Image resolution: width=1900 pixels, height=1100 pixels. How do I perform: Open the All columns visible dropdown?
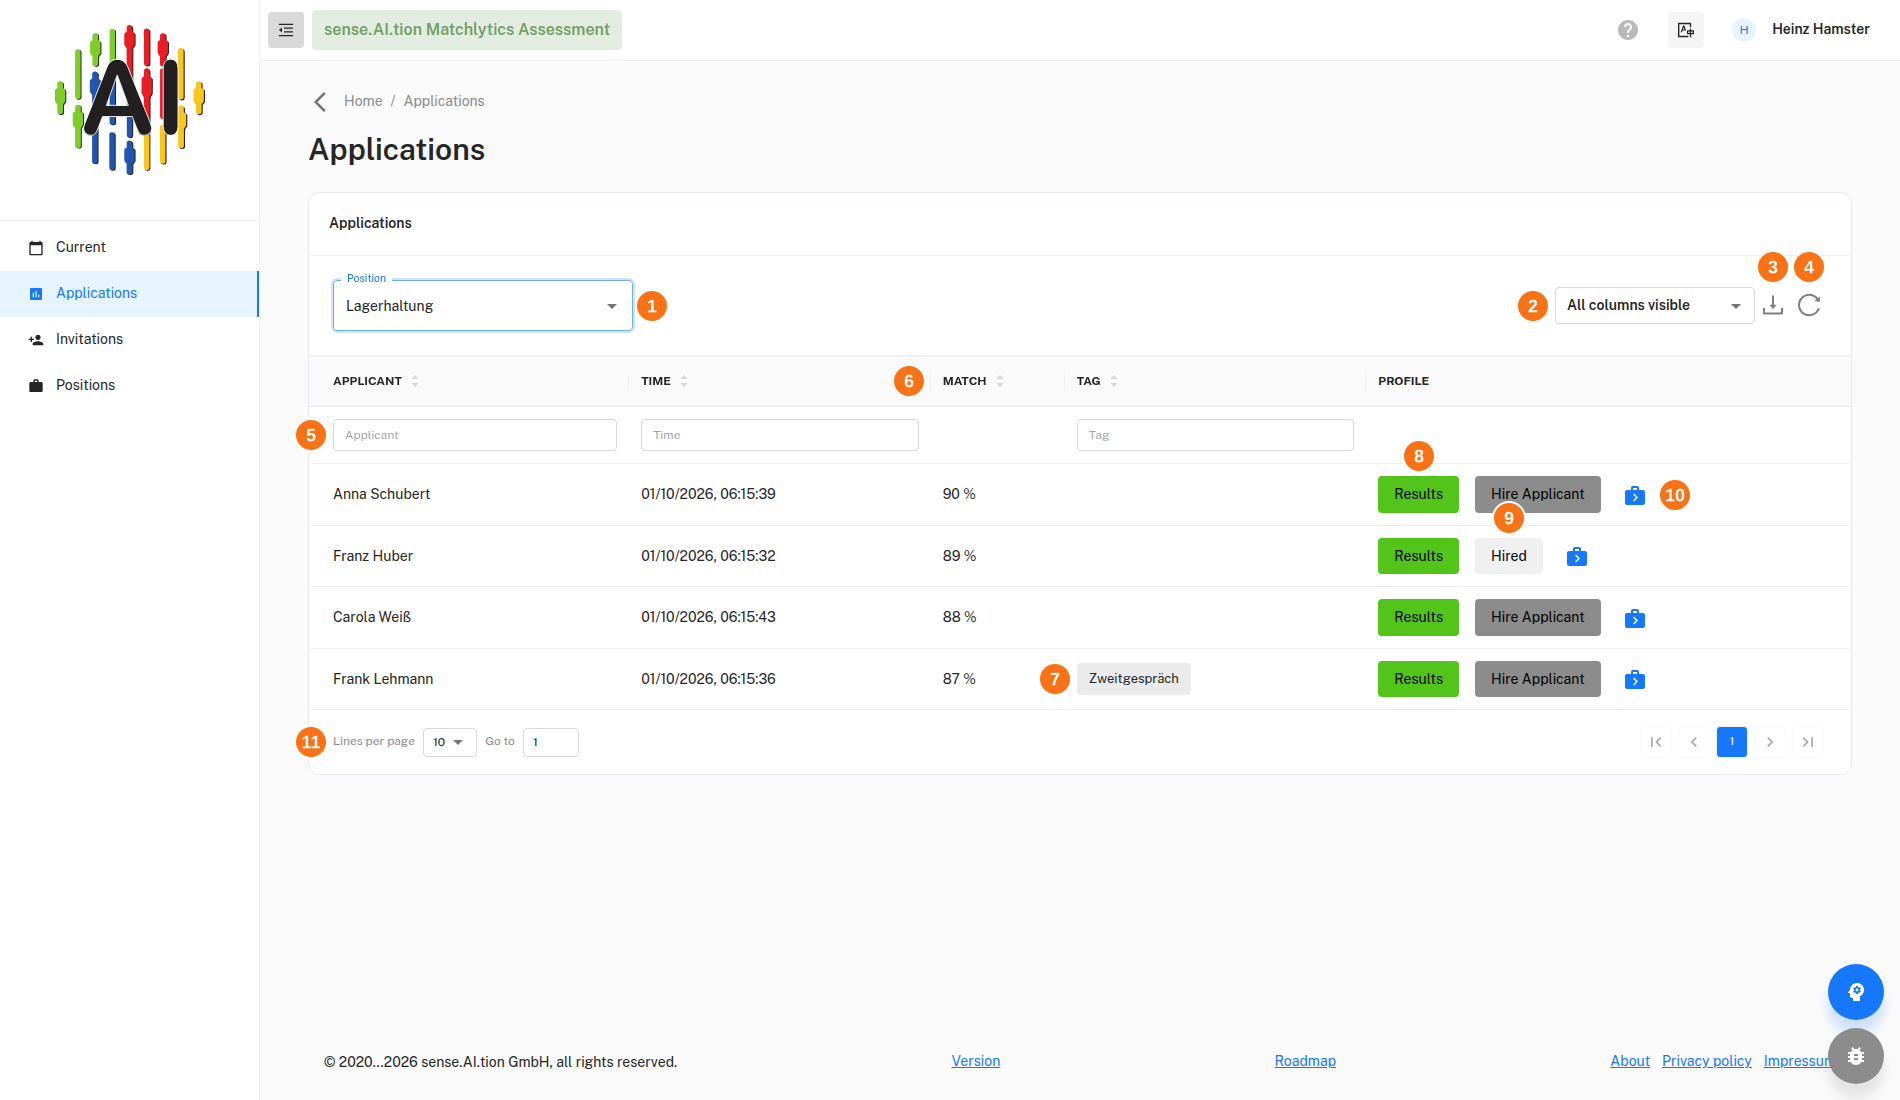pos(1655,305)
